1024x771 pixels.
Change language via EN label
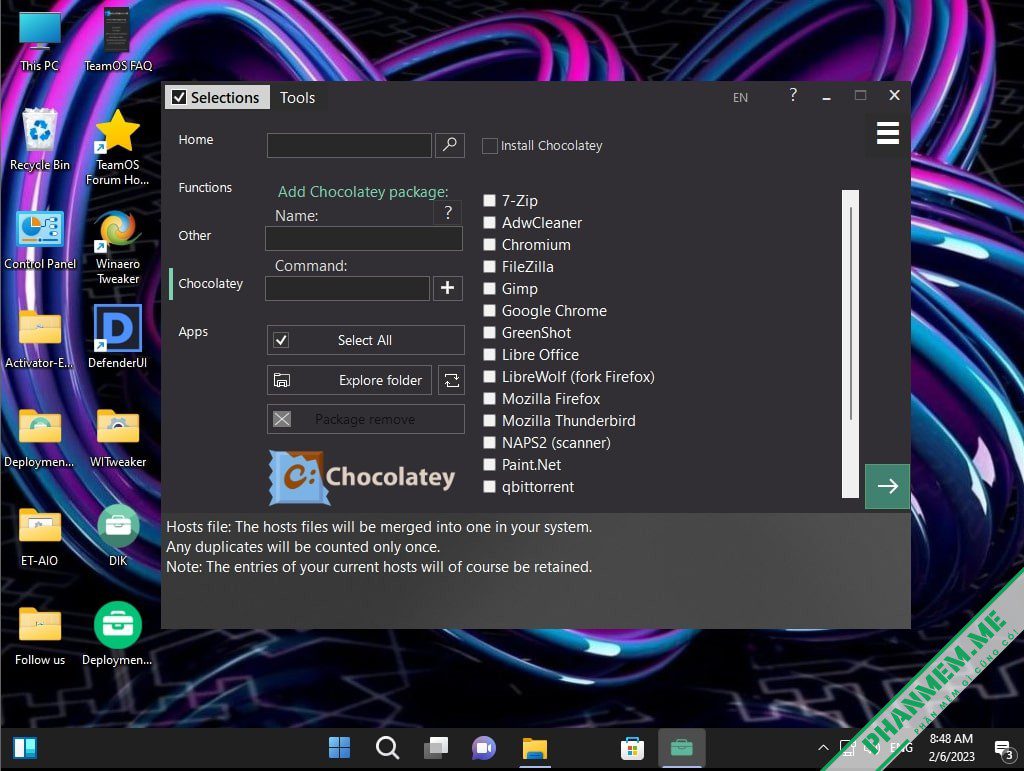[x=740, y=97]
